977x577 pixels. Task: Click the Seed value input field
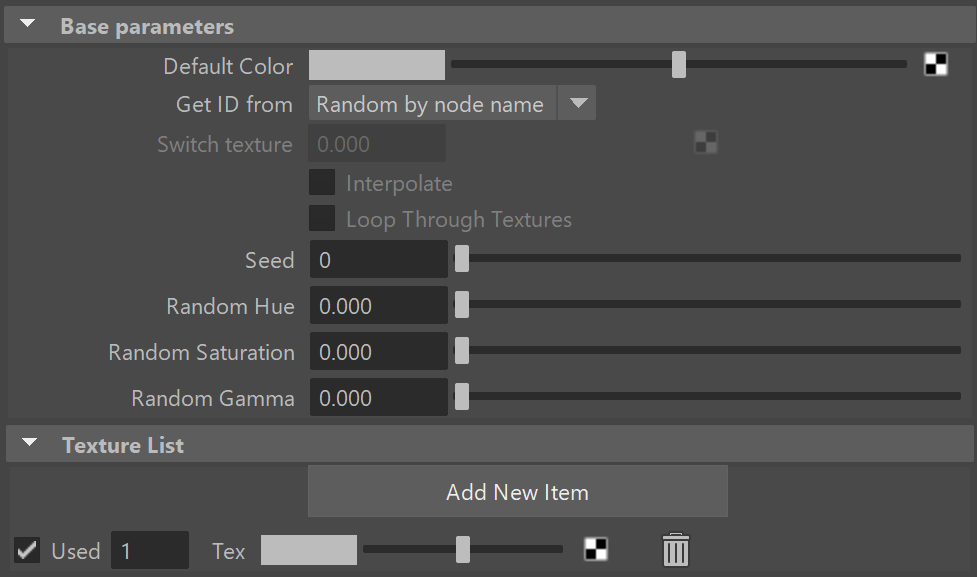(x=379, y=259)
